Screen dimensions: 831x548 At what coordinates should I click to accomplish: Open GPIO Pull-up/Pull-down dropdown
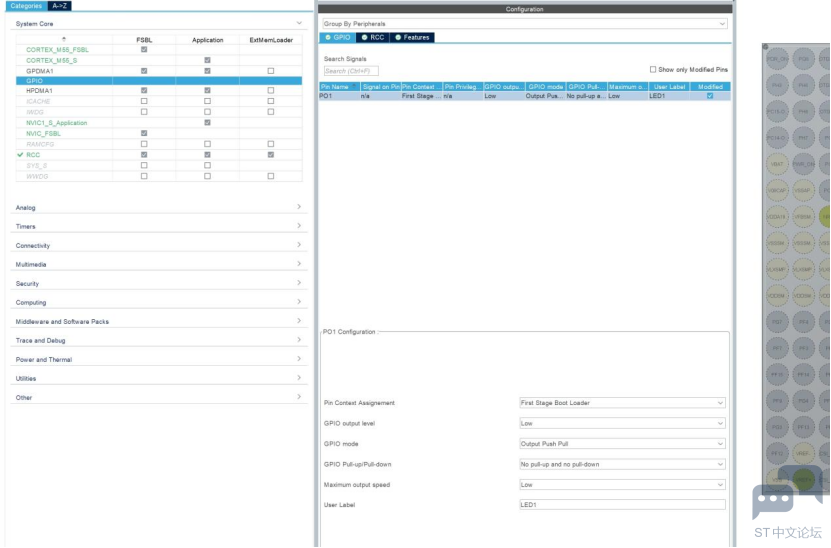(622, 464)
